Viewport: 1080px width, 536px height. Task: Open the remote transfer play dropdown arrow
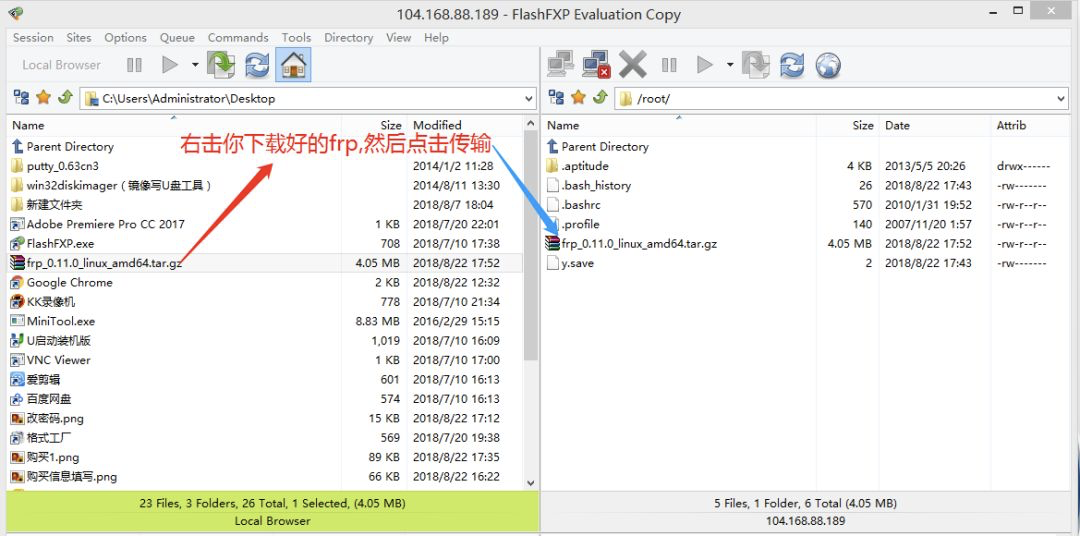pyautogui.click(x=729, y=65)
